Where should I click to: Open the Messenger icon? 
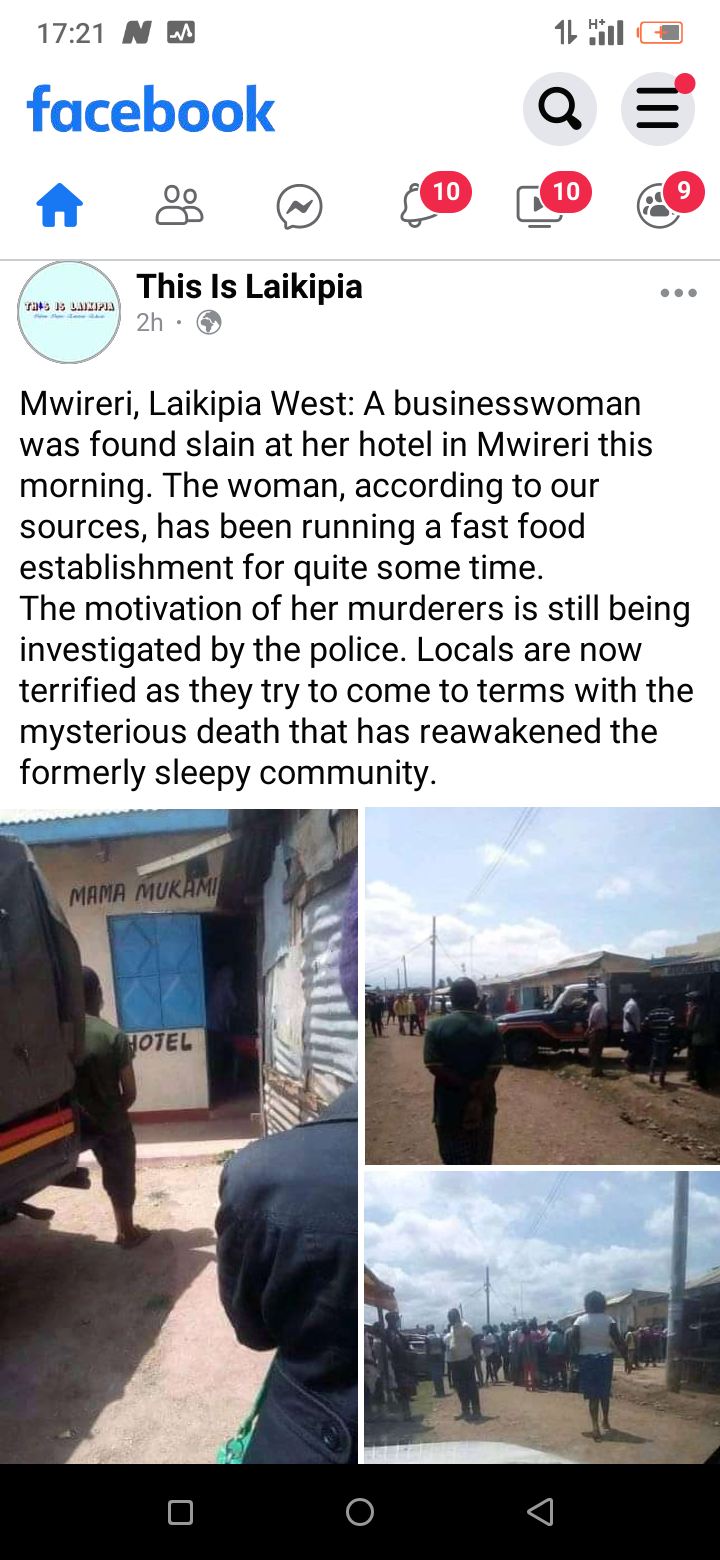coord(300,208)
